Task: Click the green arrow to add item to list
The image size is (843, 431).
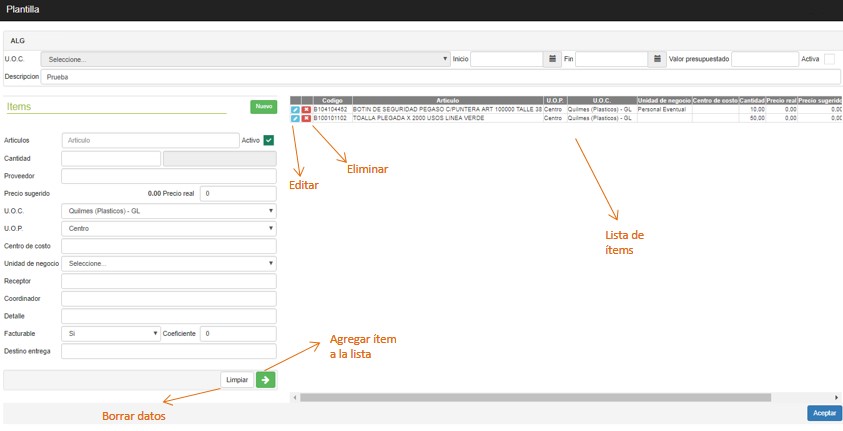Action: (265, 380)
